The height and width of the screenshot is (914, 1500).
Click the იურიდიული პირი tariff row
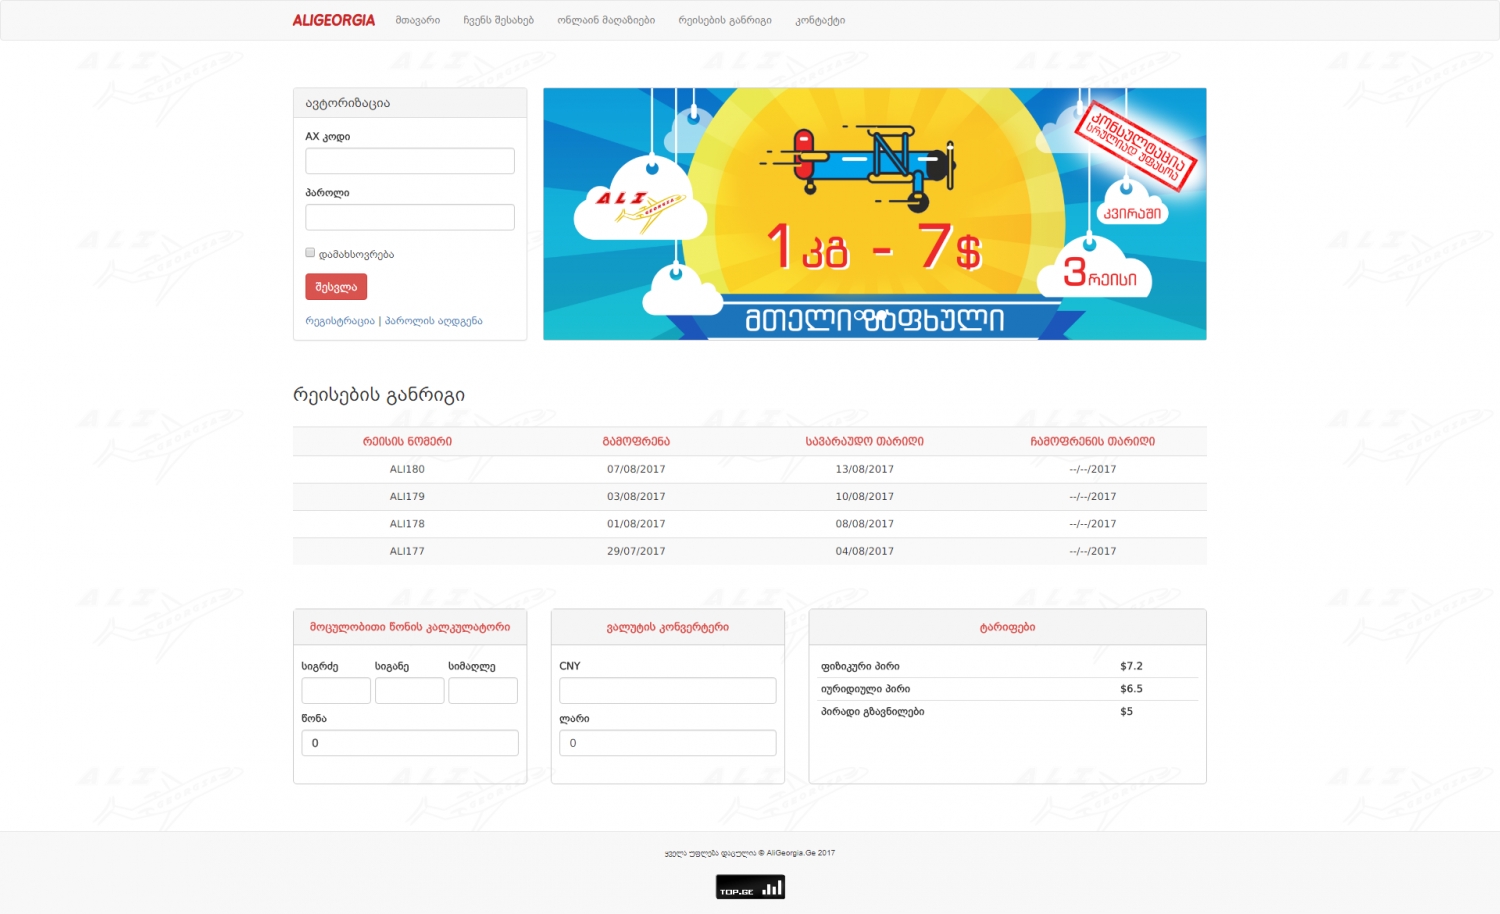coord(1008,689)
